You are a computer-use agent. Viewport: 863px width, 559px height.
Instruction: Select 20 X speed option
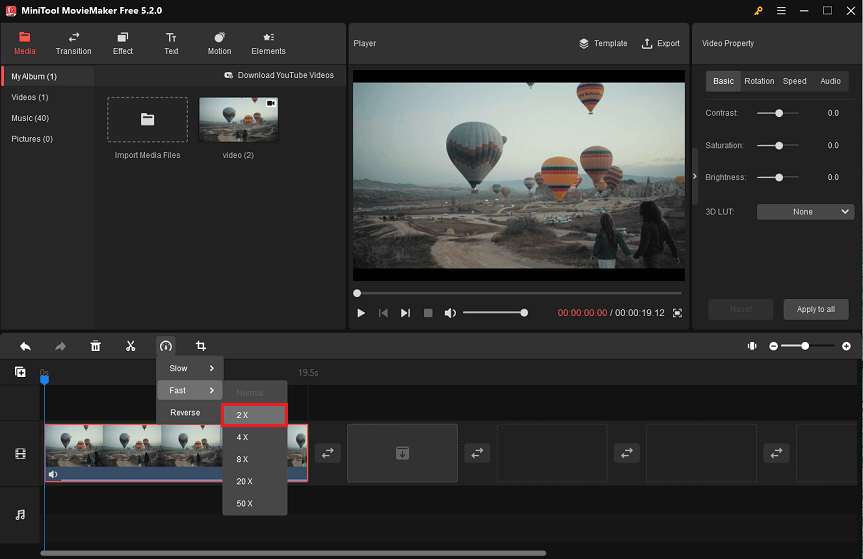pos(254,481)
